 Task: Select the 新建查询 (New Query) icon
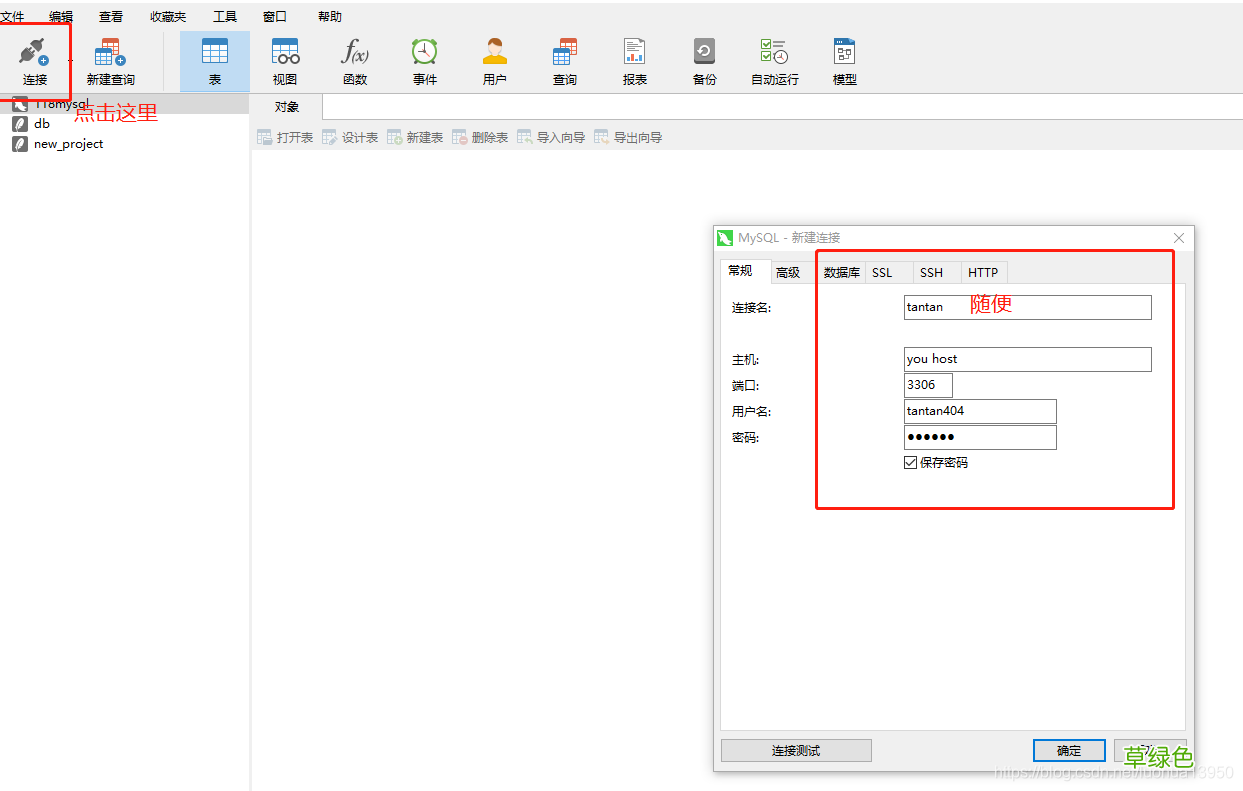pyautogui.click(x=108, y=60)
